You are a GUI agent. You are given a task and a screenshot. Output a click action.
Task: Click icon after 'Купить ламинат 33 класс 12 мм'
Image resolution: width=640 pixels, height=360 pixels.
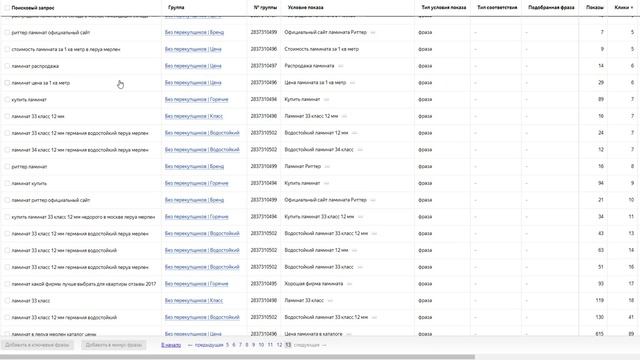pyautogui.click(x=360, y=217)
